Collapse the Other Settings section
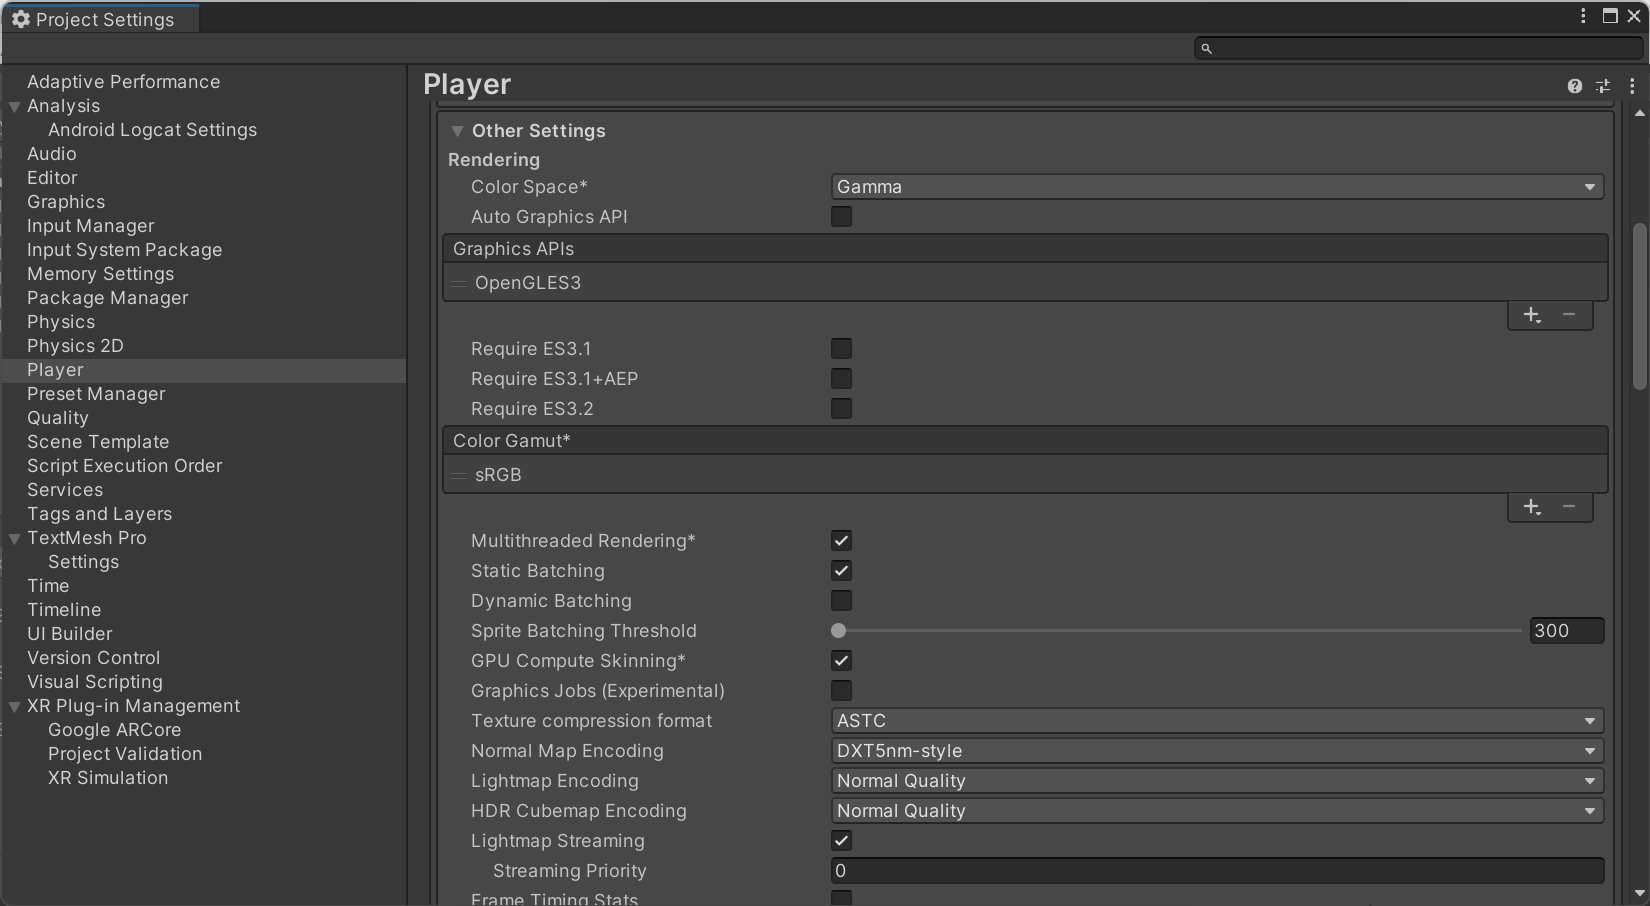This screenshot has height=906, width=1650. coord(457,131)
